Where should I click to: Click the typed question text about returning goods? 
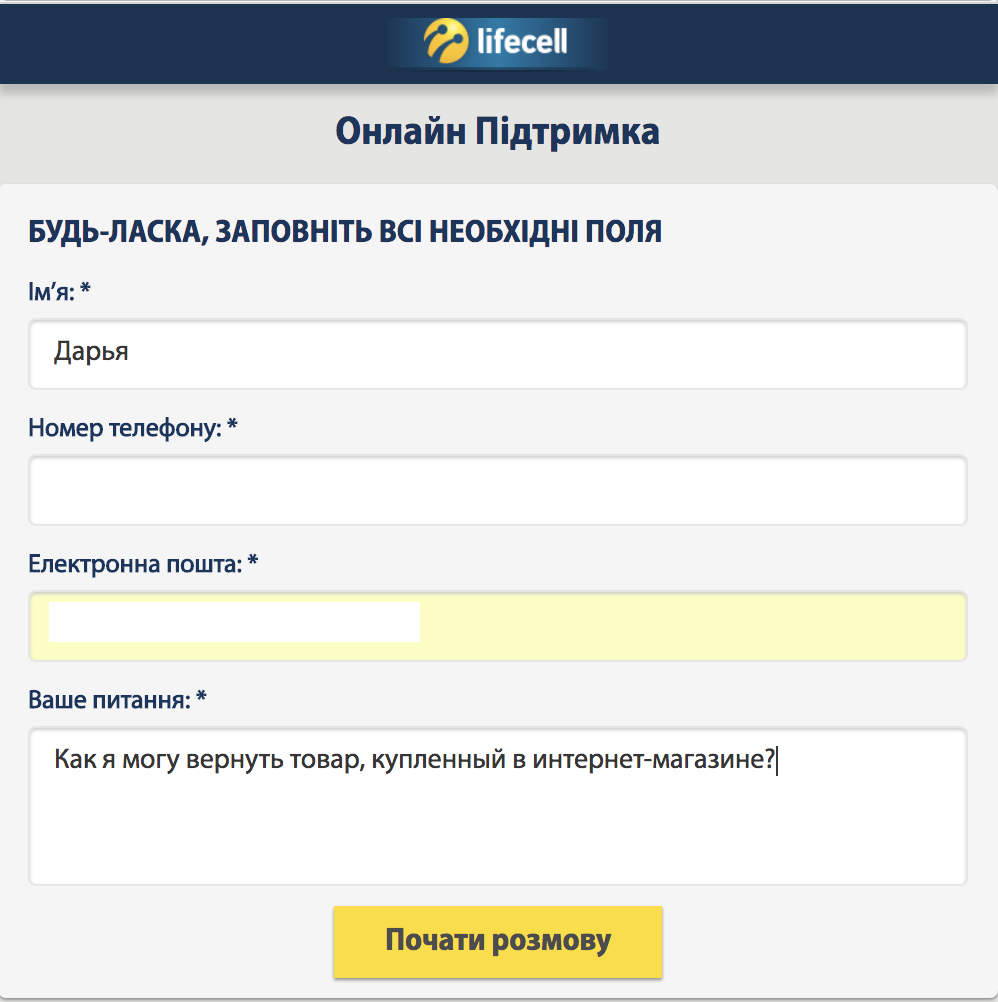[415, 760]
